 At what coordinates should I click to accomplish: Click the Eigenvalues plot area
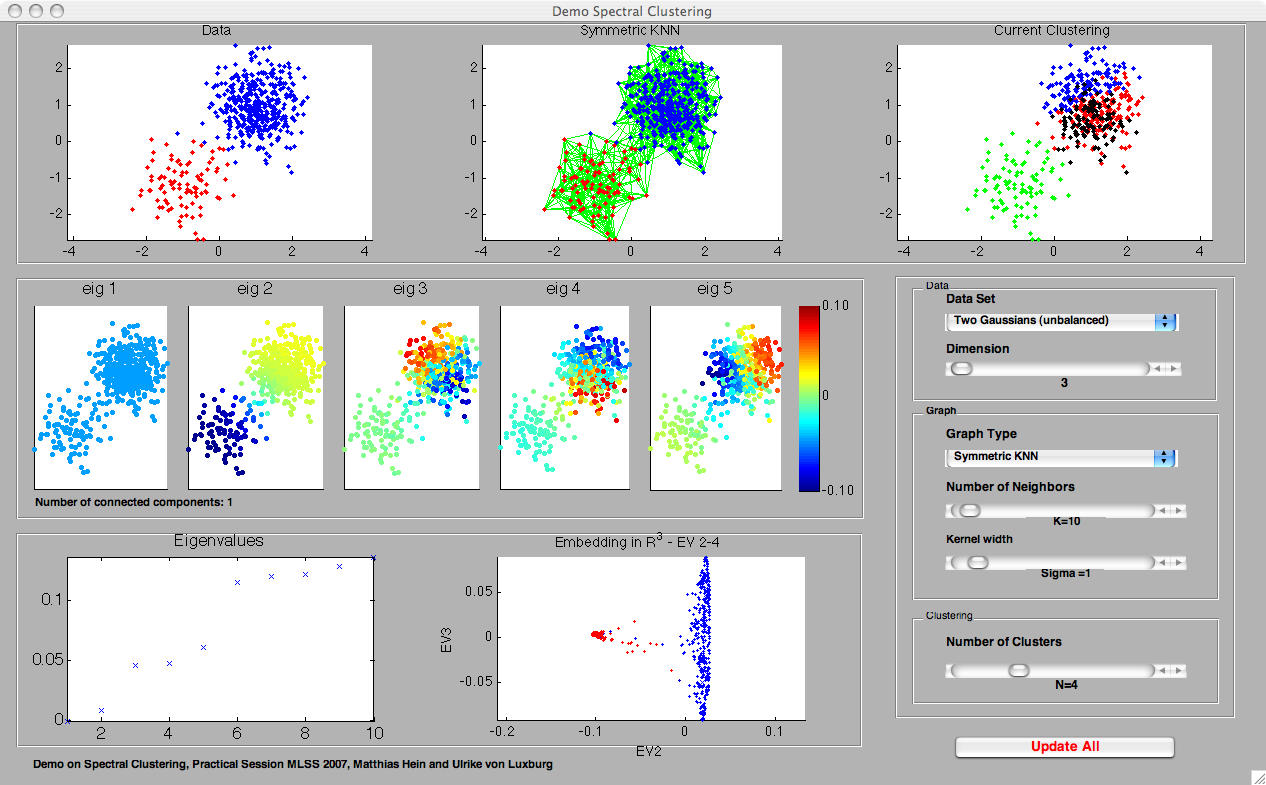[220, 638]
